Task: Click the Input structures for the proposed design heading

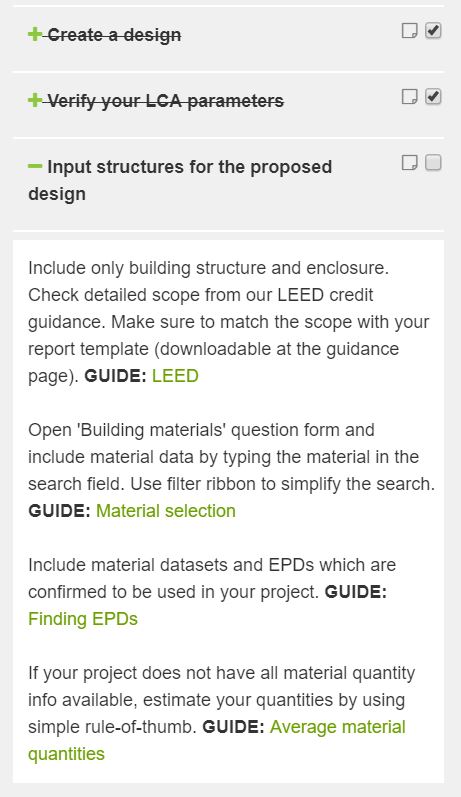Action: coord(180,180)
